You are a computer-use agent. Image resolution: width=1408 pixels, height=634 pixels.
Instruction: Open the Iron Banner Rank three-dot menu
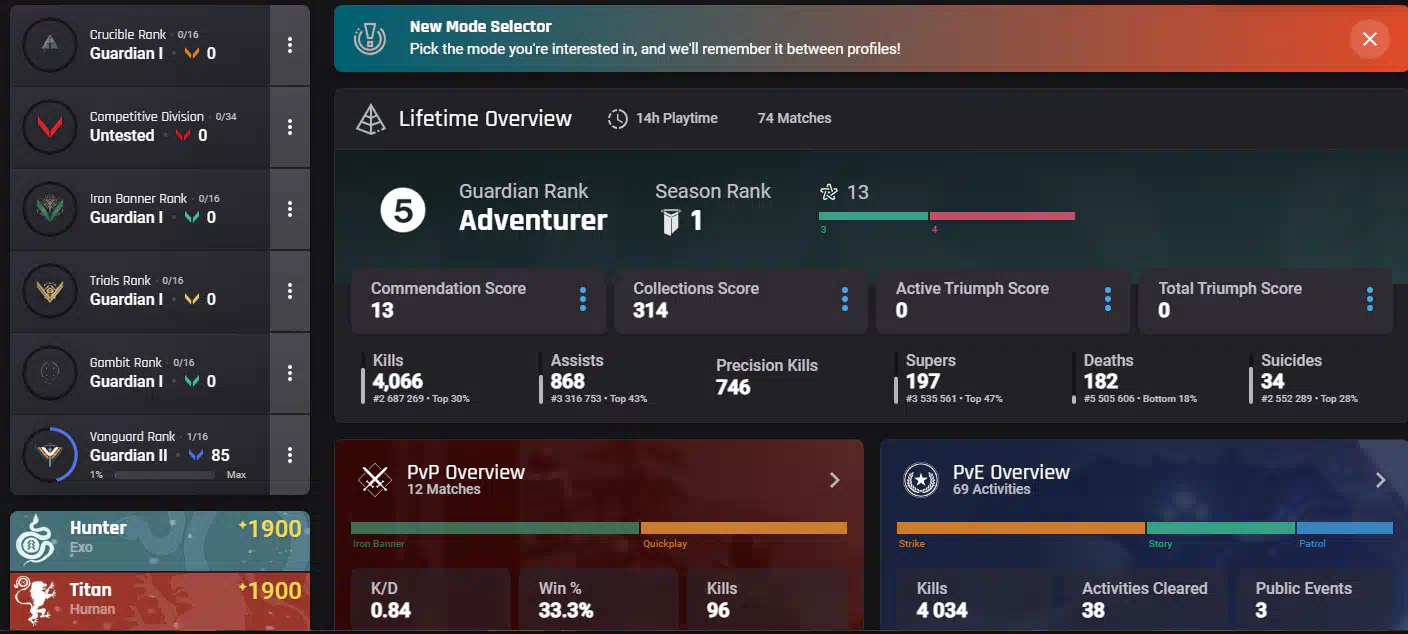[290, 209]
